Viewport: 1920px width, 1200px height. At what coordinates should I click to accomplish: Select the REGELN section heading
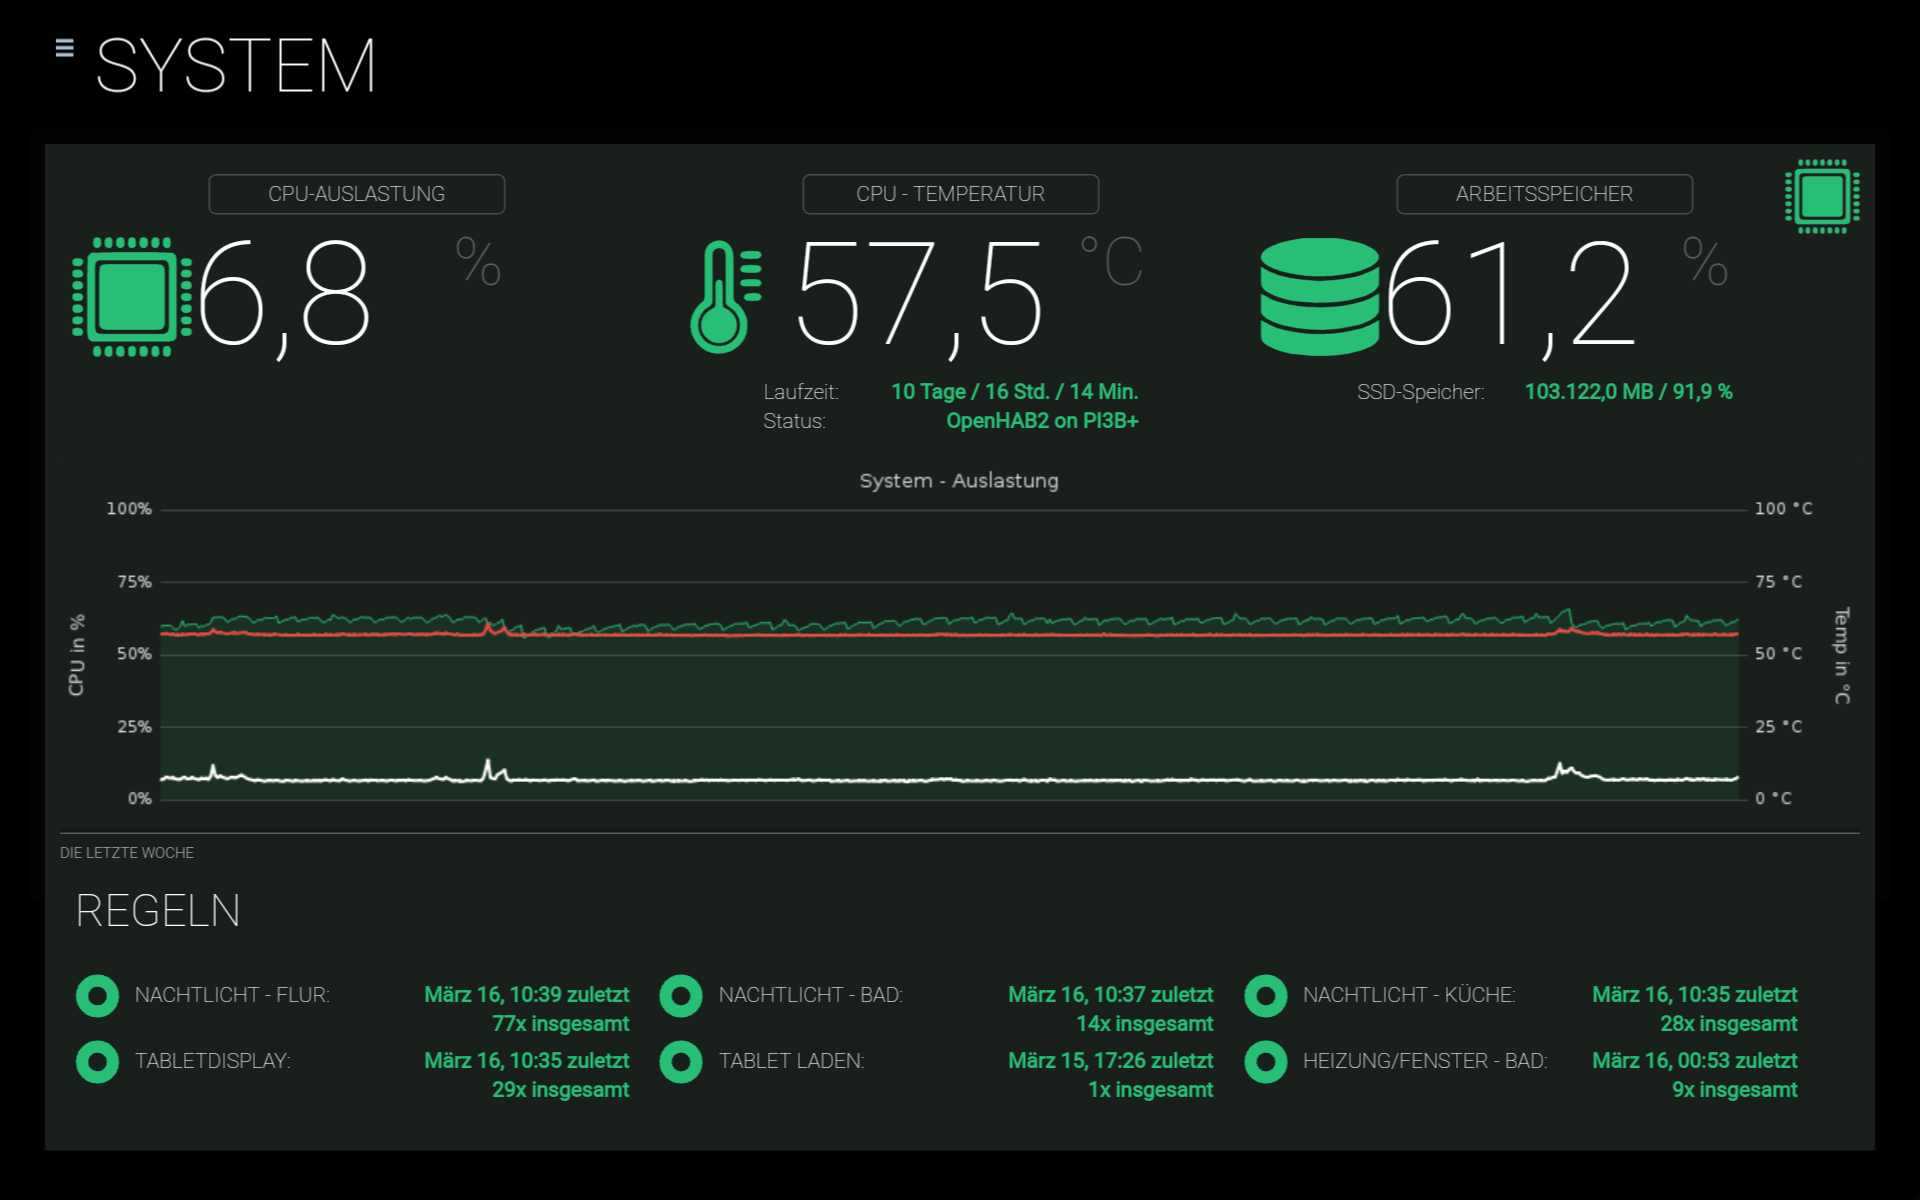[x=158, y=911]
